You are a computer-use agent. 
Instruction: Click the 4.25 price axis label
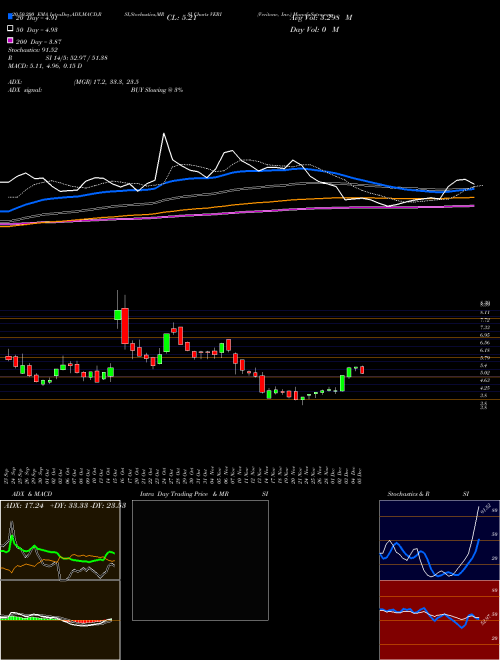(485, 388)
